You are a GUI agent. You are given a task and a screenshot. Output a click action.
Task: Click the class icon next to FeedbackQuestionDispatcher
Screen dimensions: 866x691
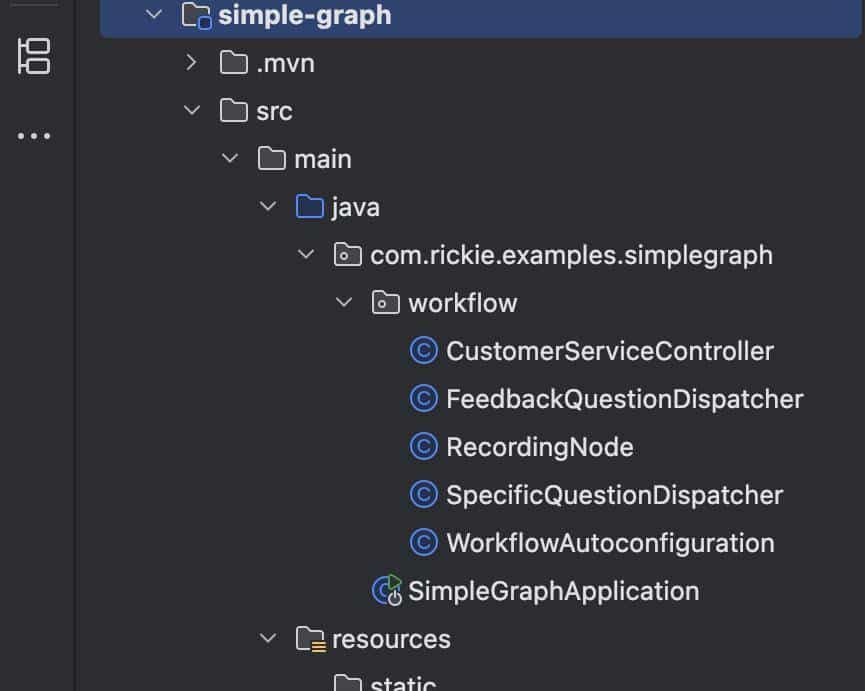click(x=424, y=399)
